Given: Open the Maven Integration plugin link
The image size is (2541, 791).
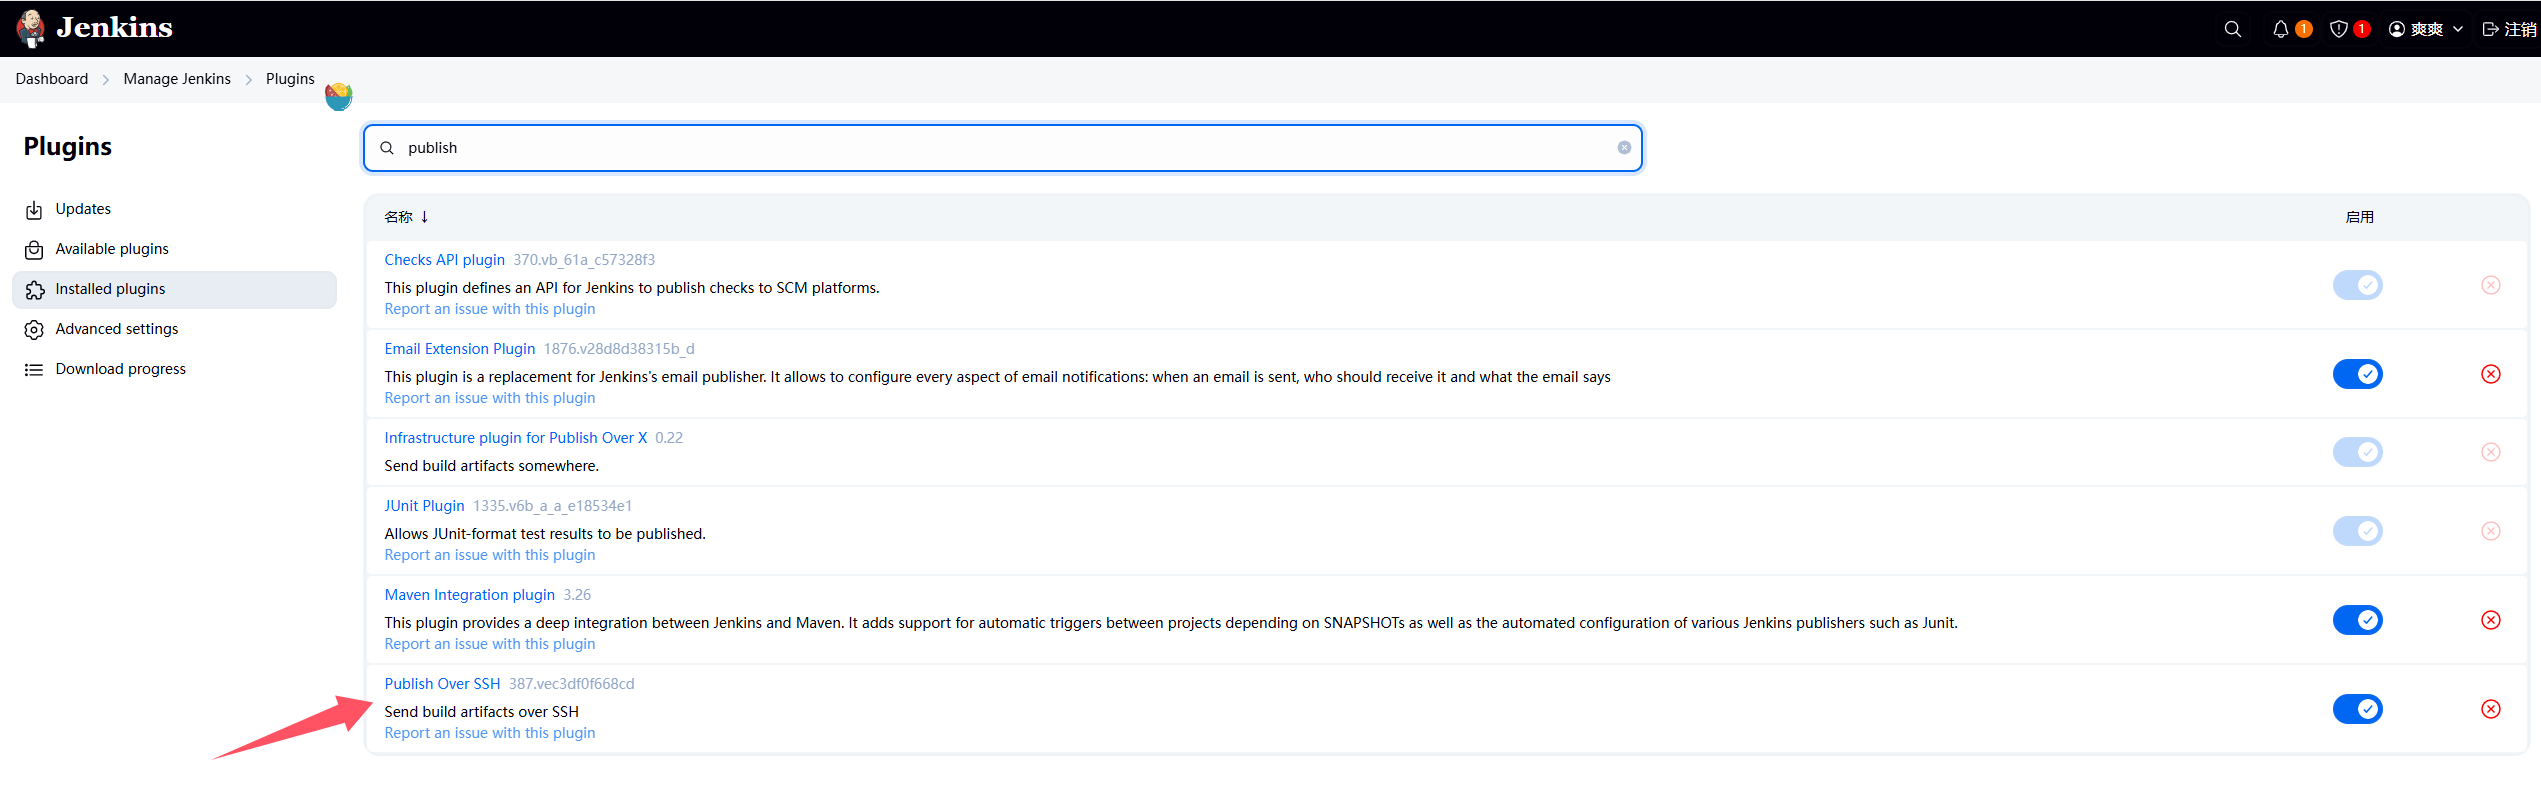Looking at the screenshot, I should [470, 595].
